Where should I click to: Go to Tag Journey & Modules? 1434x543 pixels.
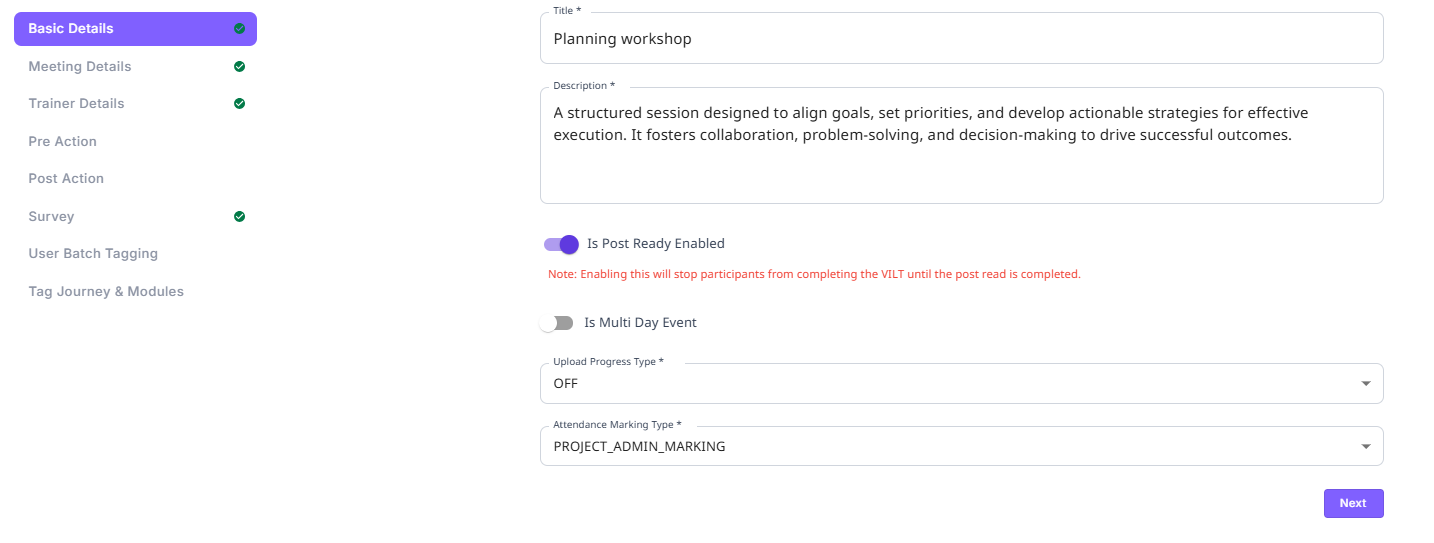click(106, 292)
